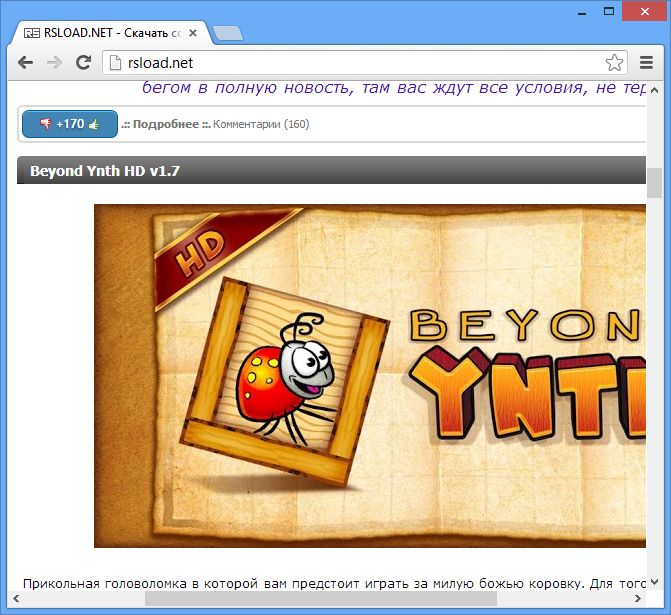Click the address bar showing rsload.net
This screenshot has height=615, width=671.
(365, 63)
